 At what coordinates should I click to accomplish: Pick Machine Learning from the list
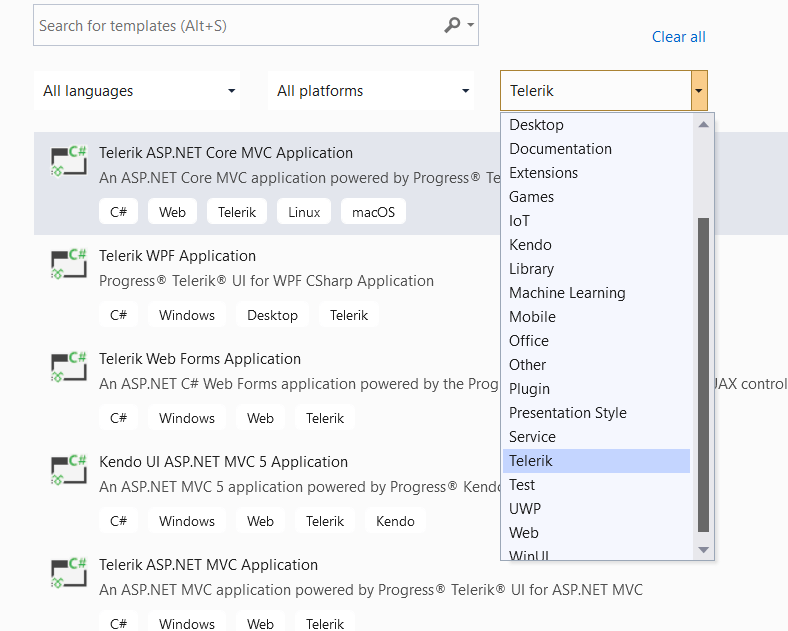[596, 293]
